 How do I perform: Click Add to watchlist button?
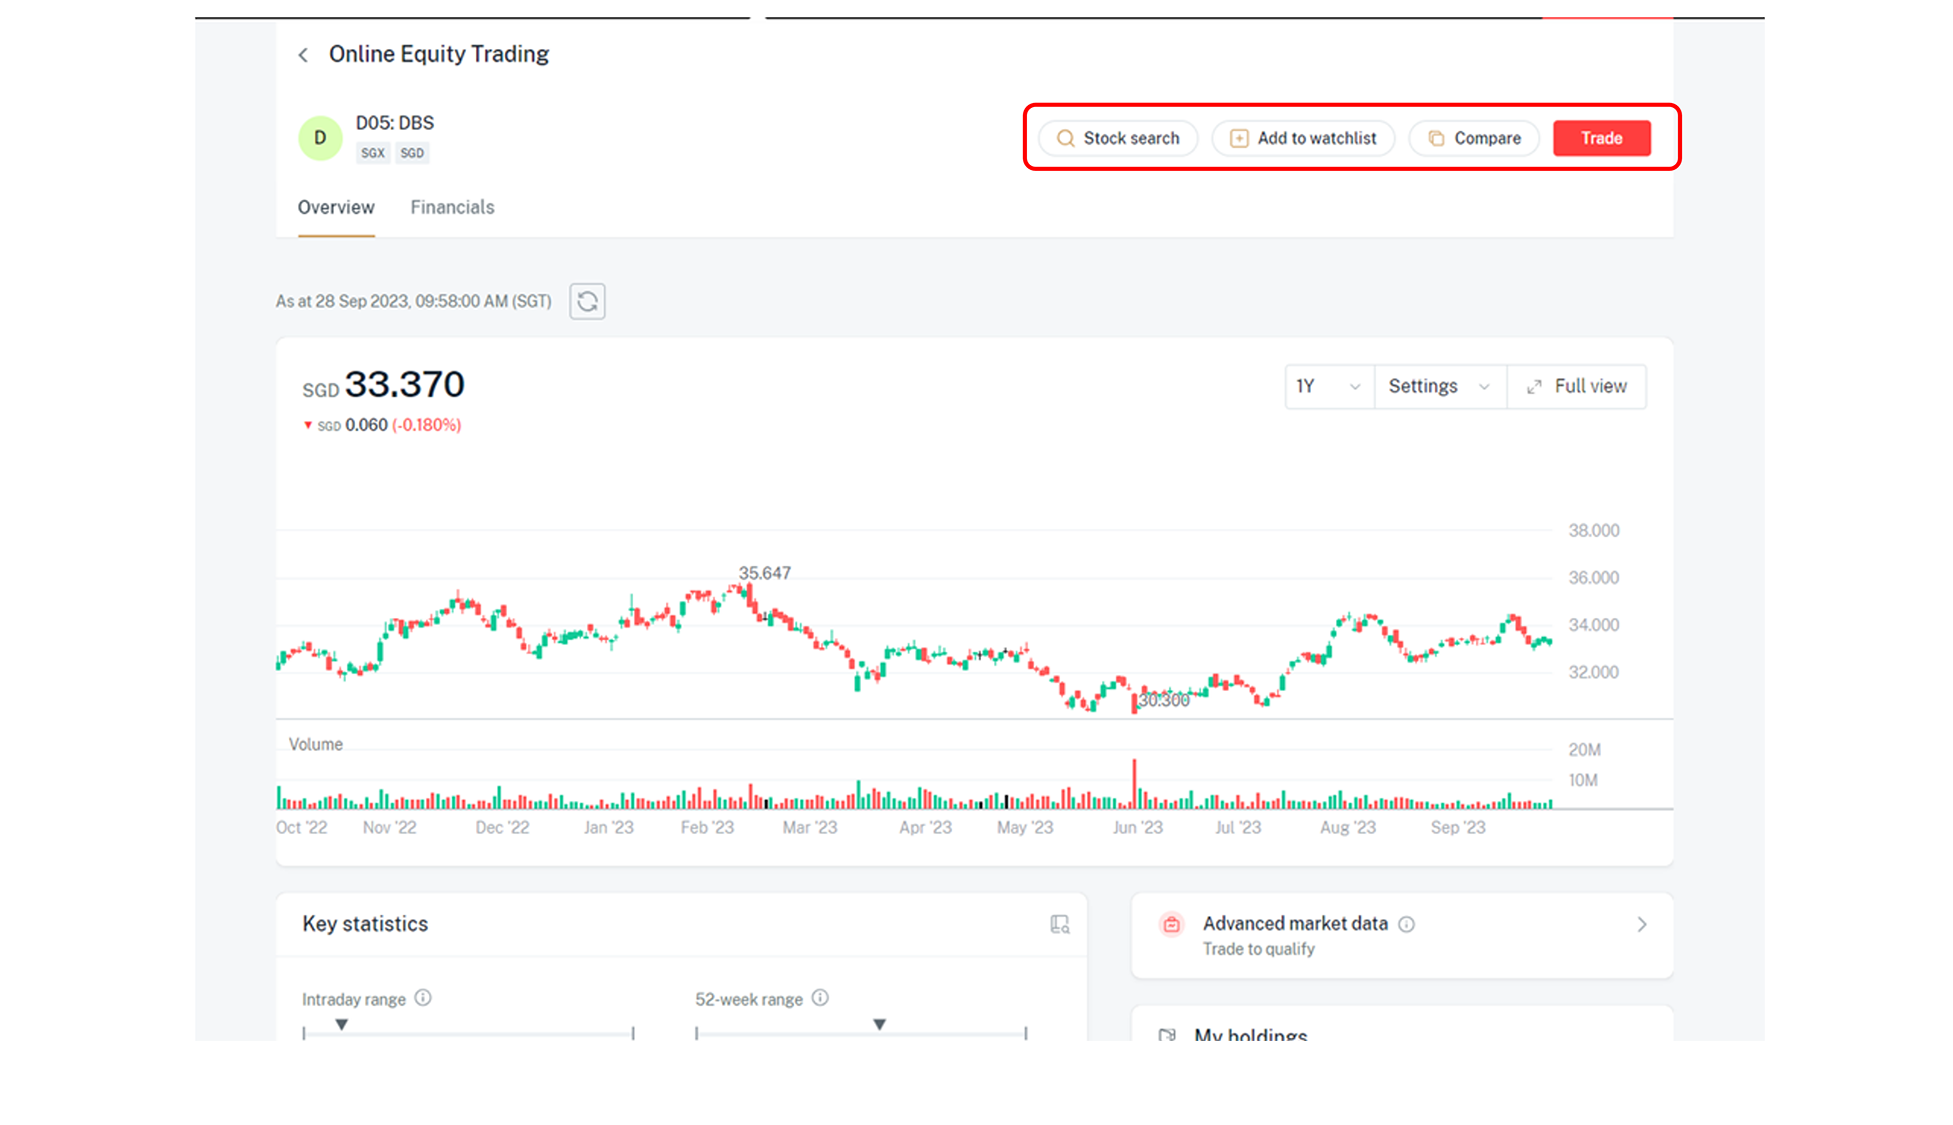(x=1303, y=138)
